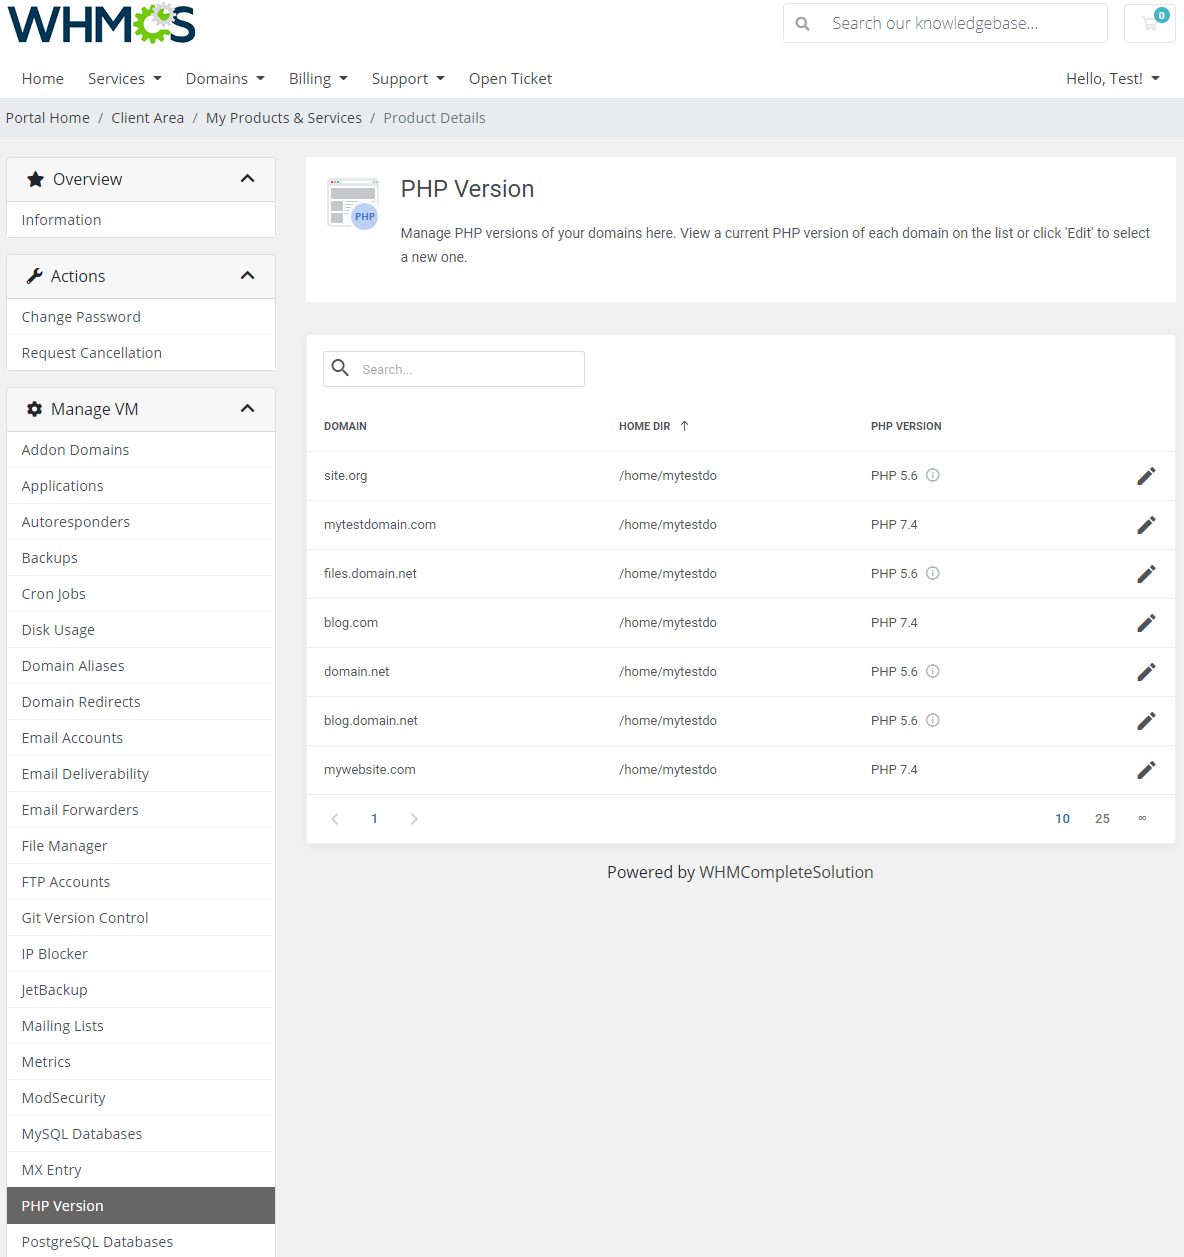Click the edit pencil for blog.com
Image resolution: width=1184 pixels, height=1257 pixels.
point(1146,622)
